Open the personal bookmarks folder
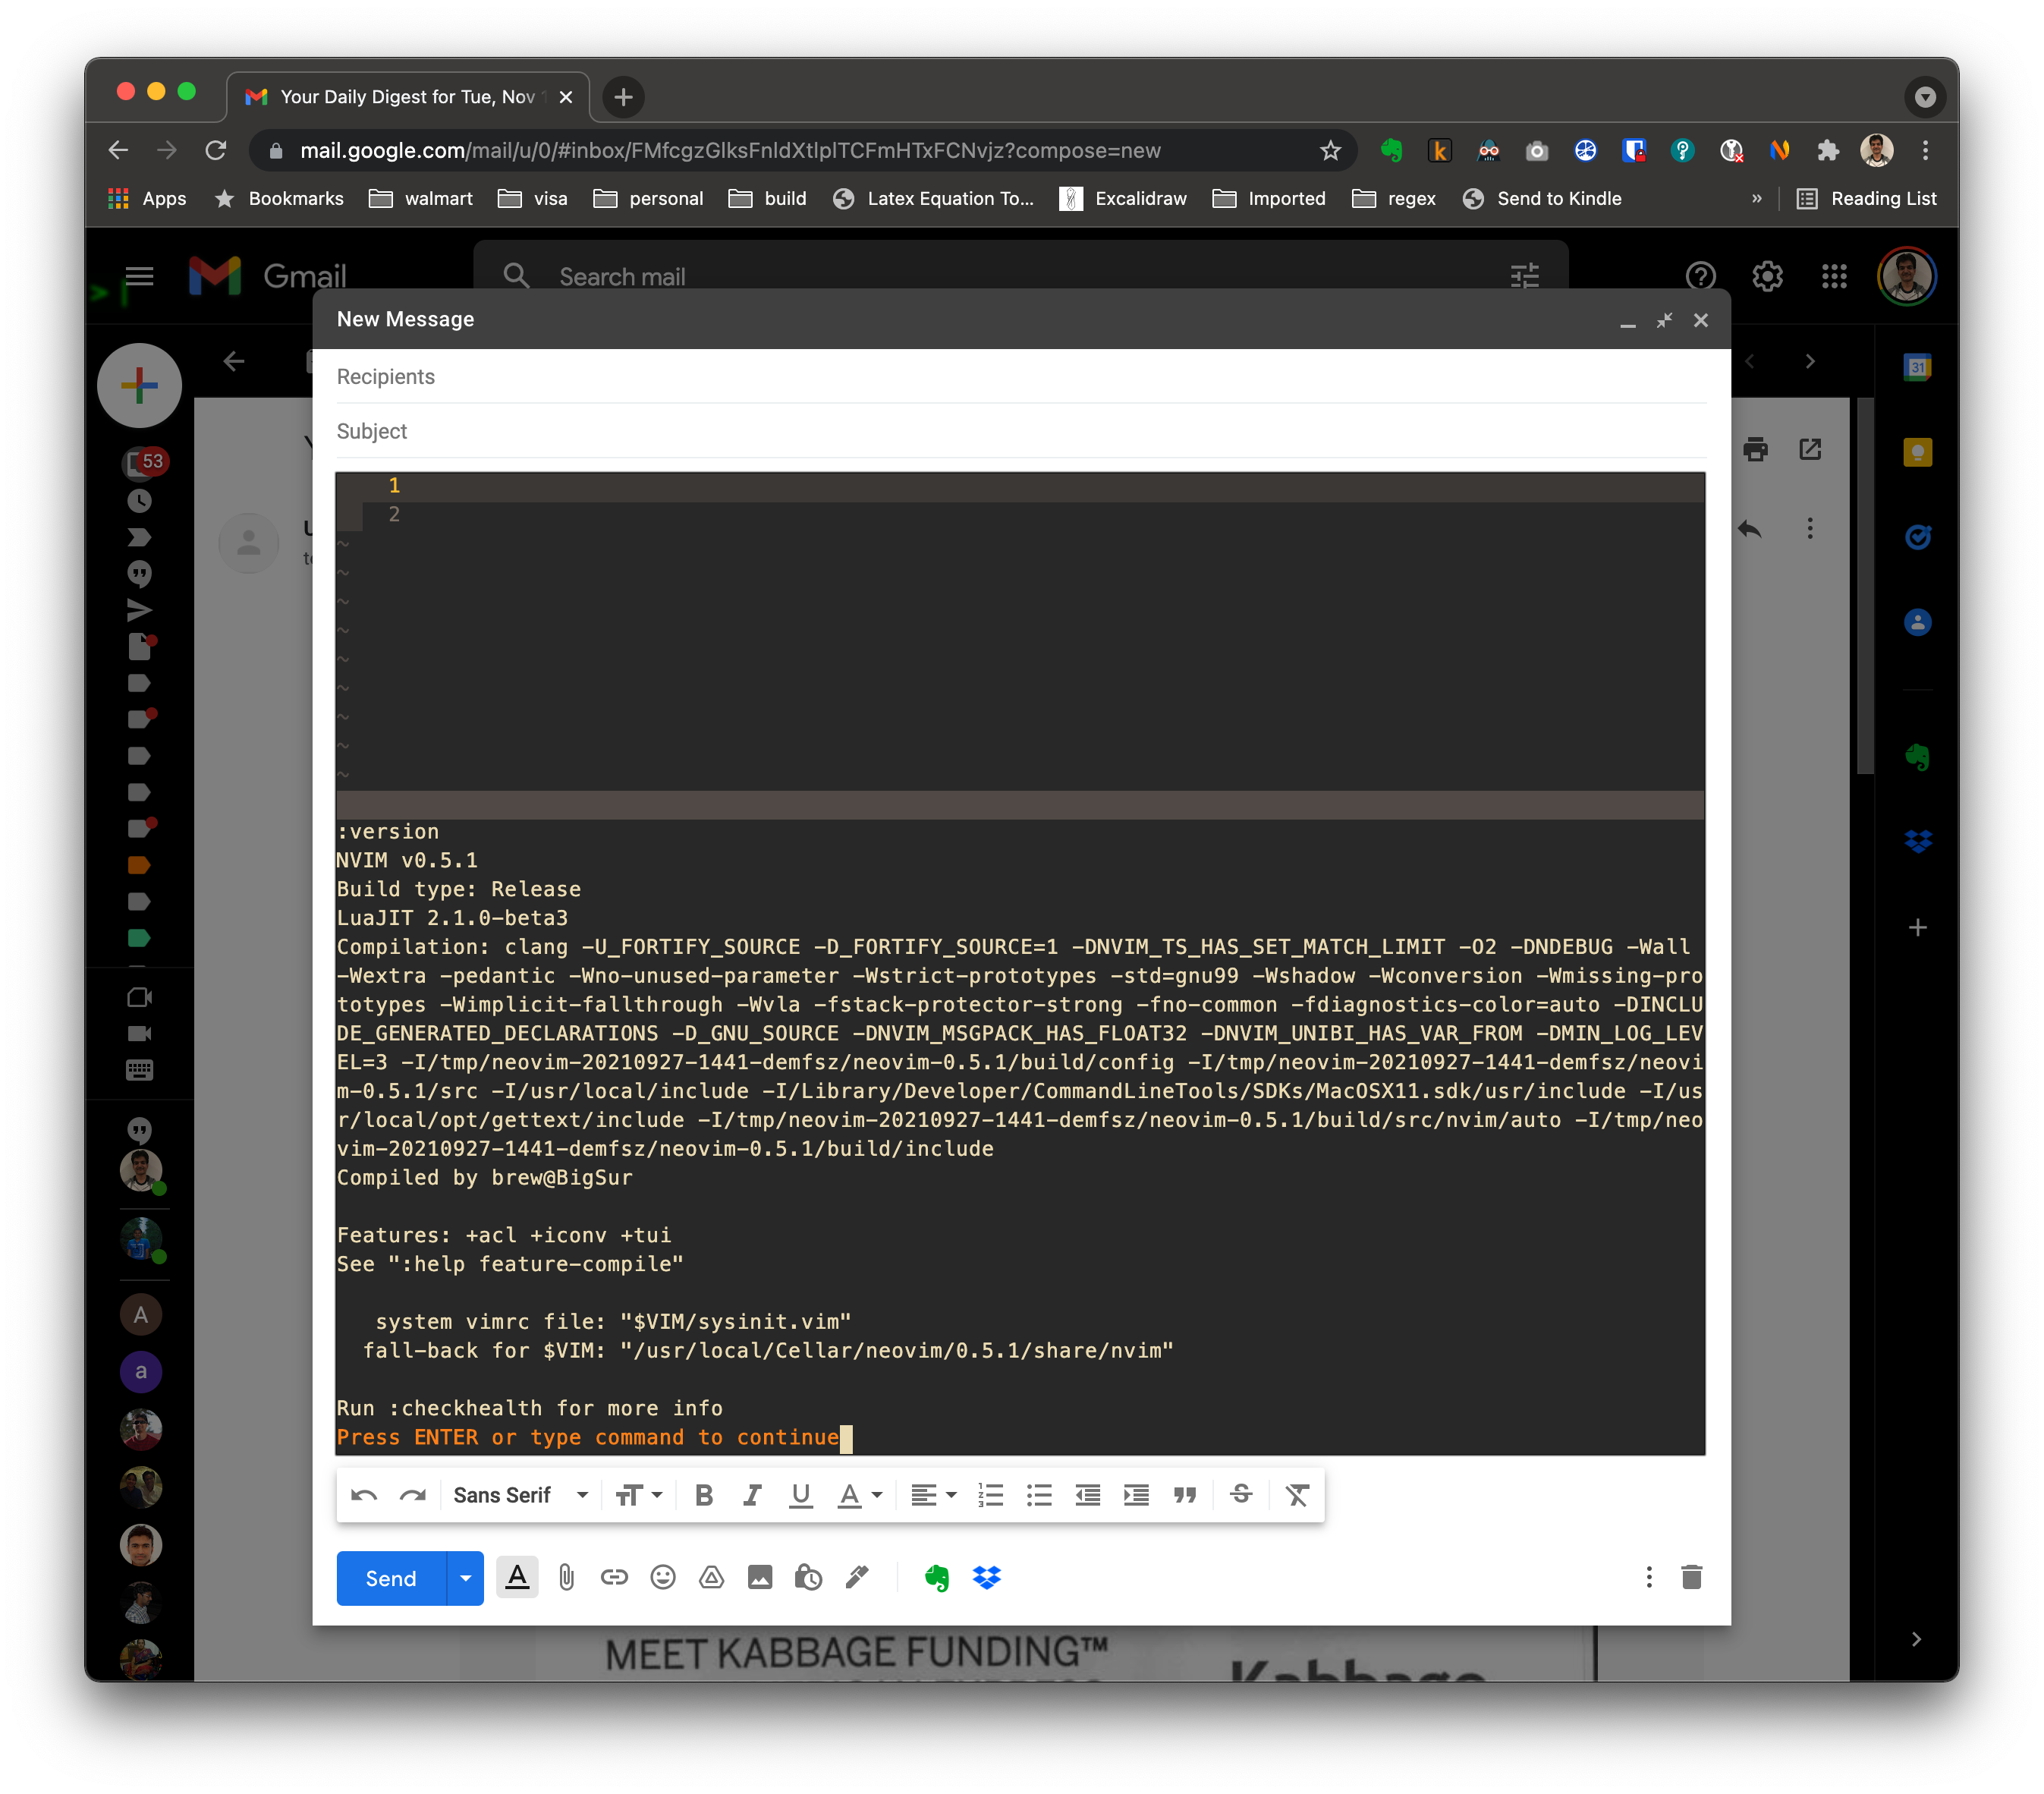 [648, 198]
